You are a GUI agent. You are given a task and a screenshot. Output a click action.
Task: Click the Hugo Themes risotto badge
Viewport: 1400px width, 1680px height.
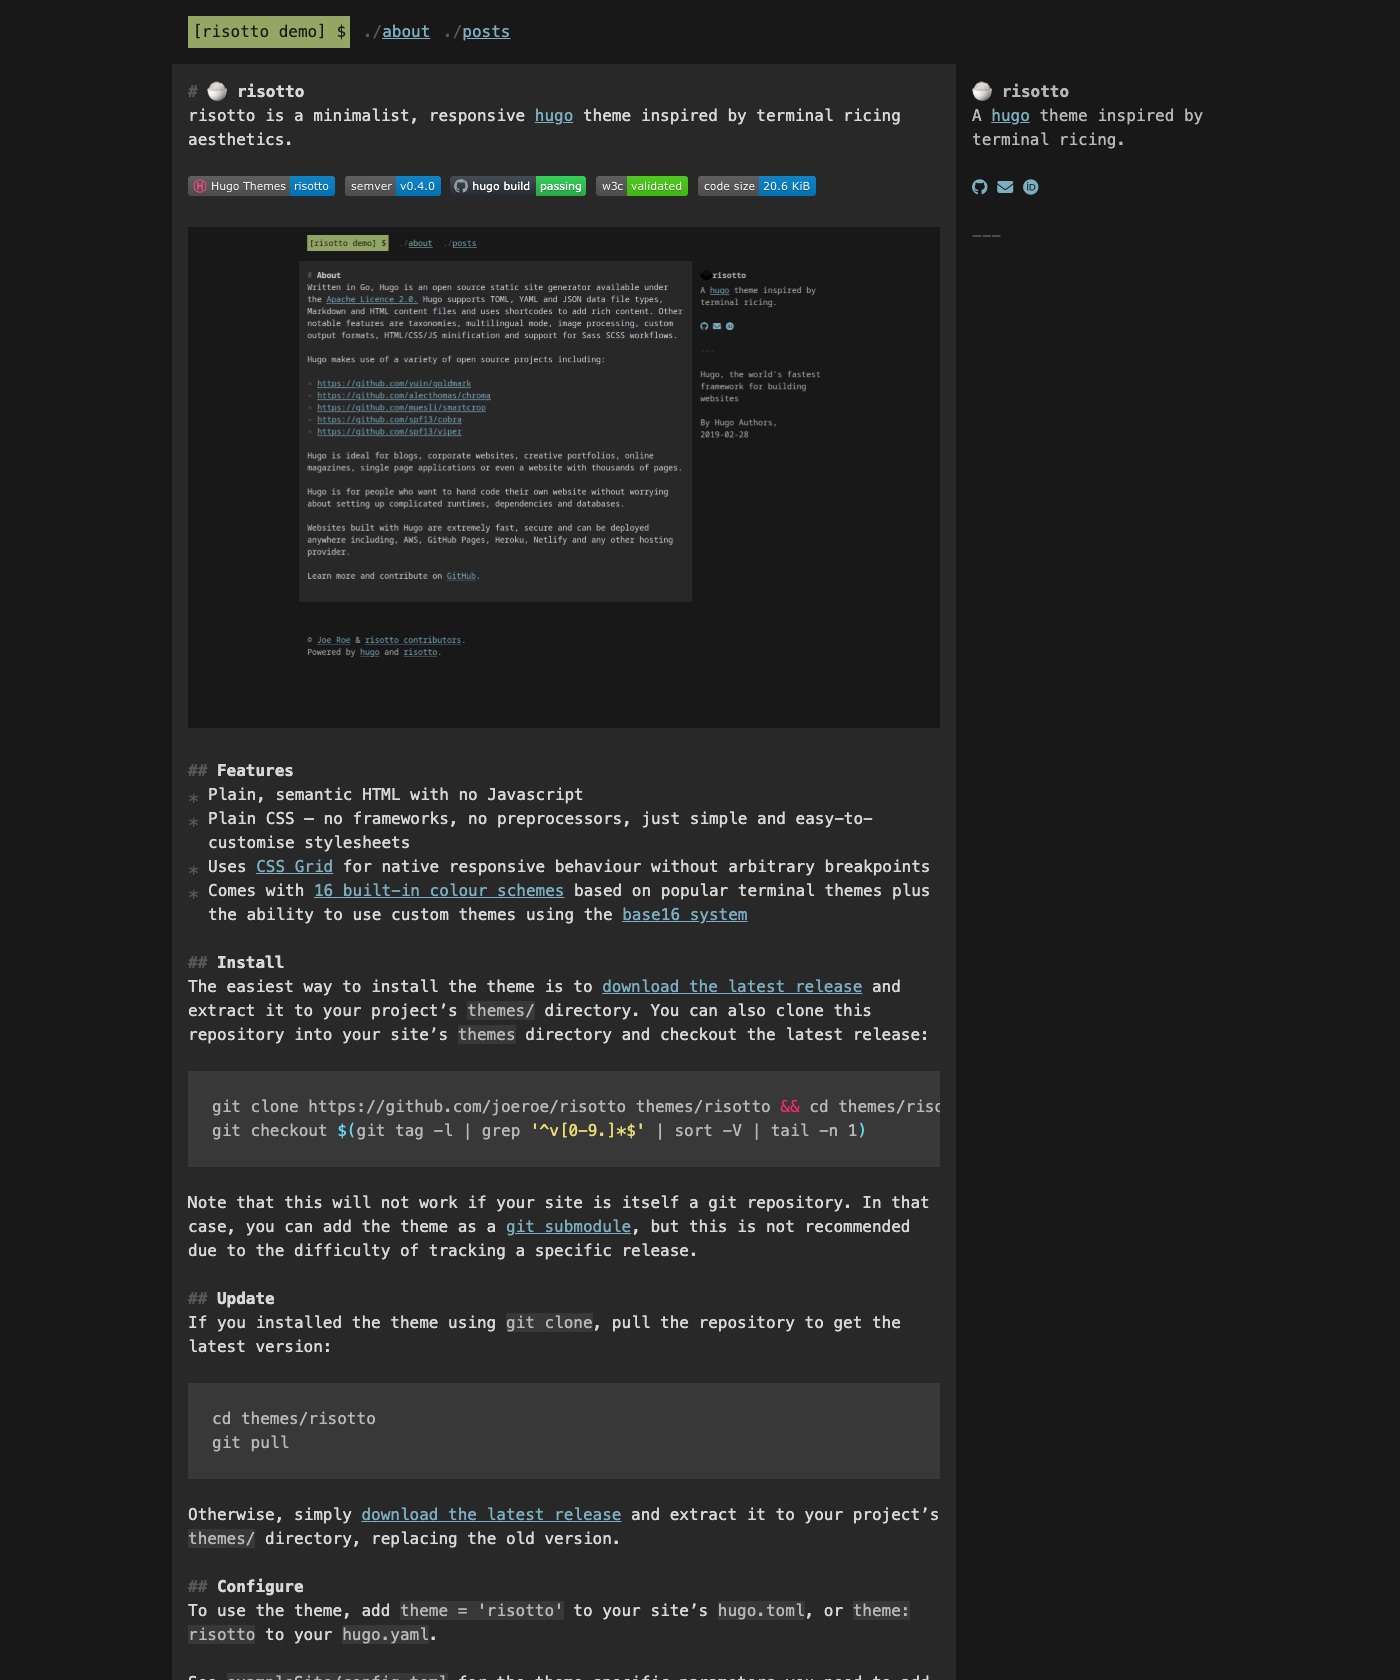tap(261, 186)
